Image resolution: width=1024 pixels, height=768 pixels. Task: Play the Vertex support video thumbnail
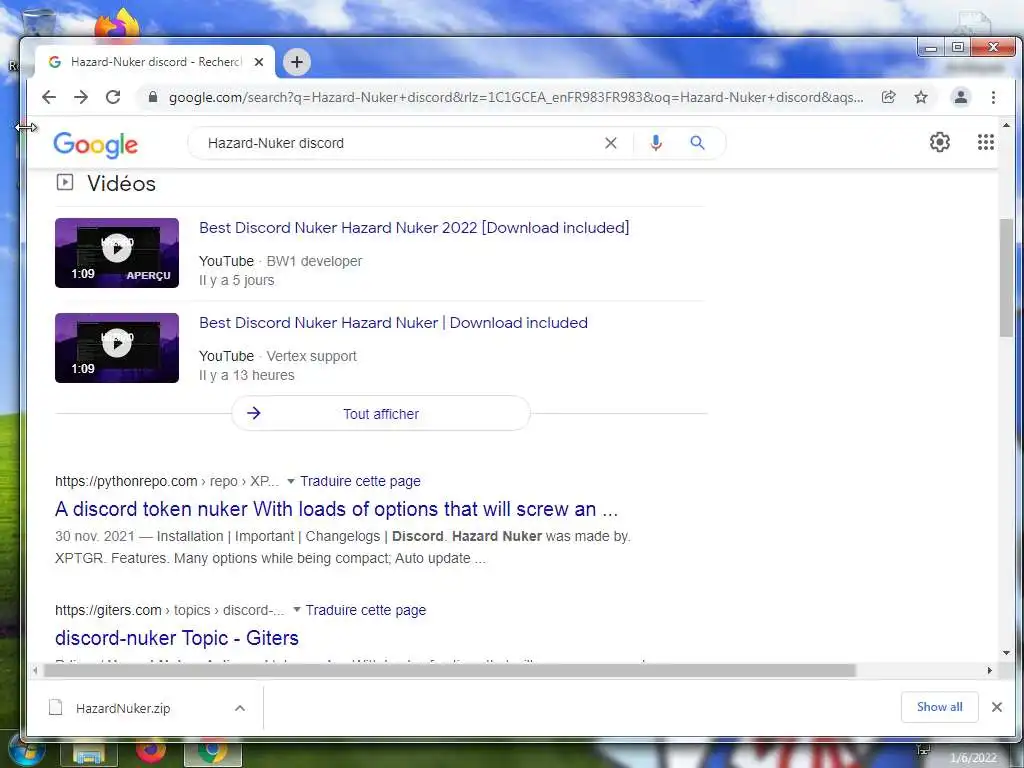(x=117, y=348)
